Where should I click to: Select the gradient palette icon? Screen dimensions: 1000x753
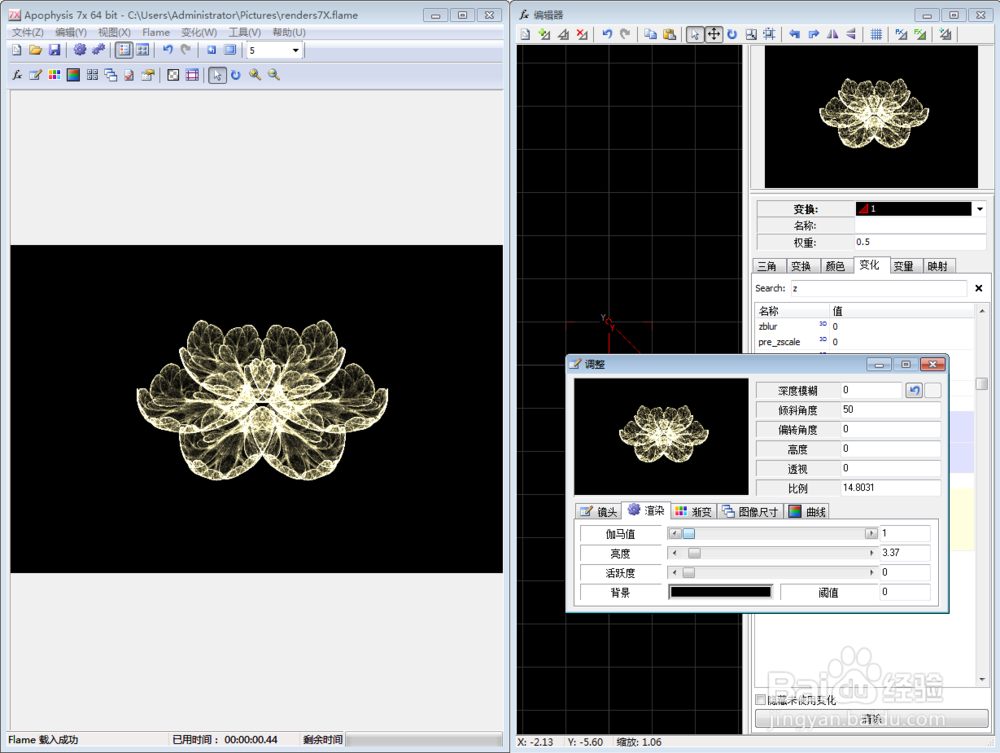click(x=53, y=75)
